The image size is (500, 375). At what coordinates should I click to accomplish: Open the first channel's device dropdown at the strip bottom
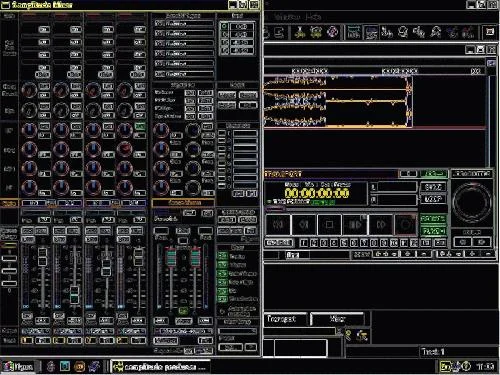click(35, 331)
